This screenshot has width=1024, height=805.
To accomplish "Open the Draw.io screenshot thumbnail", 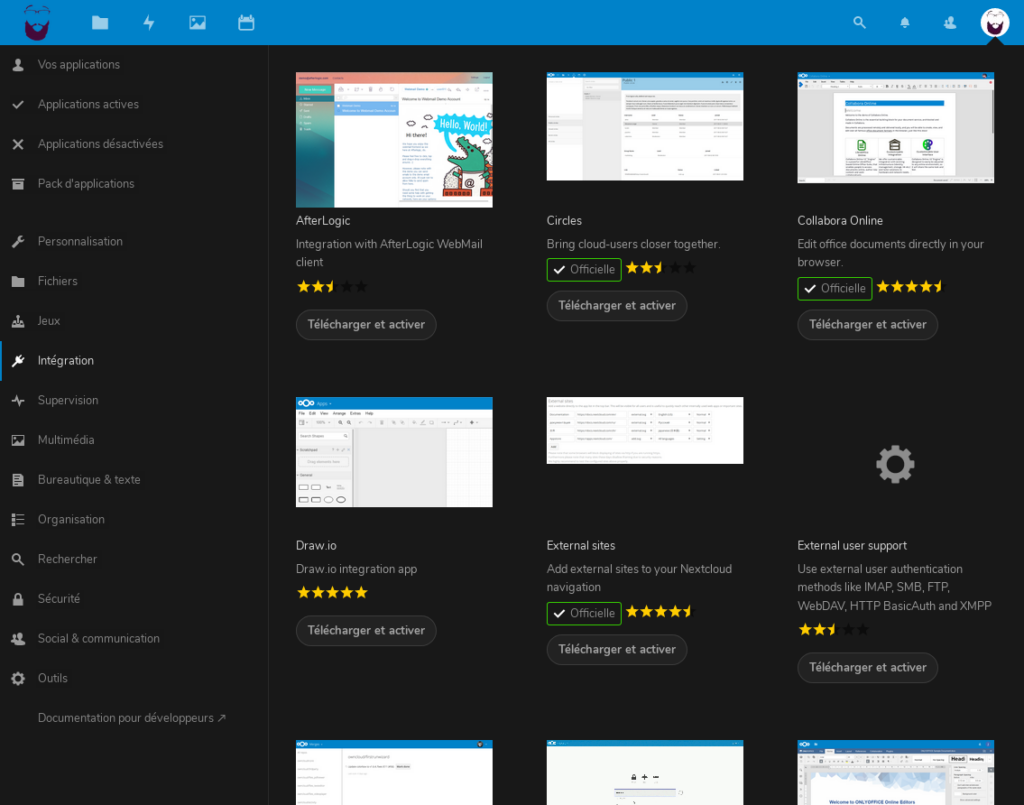I will tap(394, 452).
